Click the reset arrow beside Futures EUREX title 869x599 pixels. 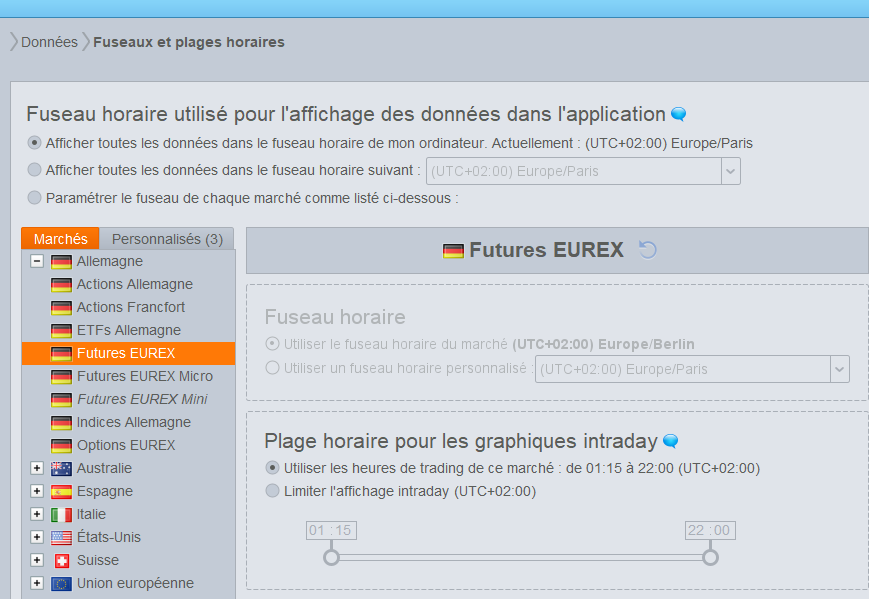click(x=647, y=250)
